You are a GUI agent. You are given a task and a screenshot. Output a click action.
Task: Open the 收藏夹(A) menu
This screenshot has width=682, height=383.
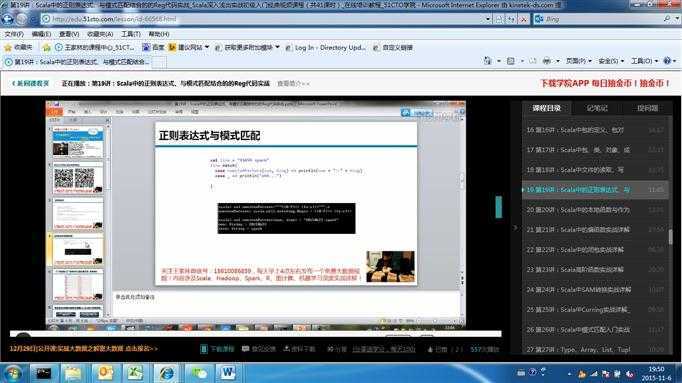point(100,34)
